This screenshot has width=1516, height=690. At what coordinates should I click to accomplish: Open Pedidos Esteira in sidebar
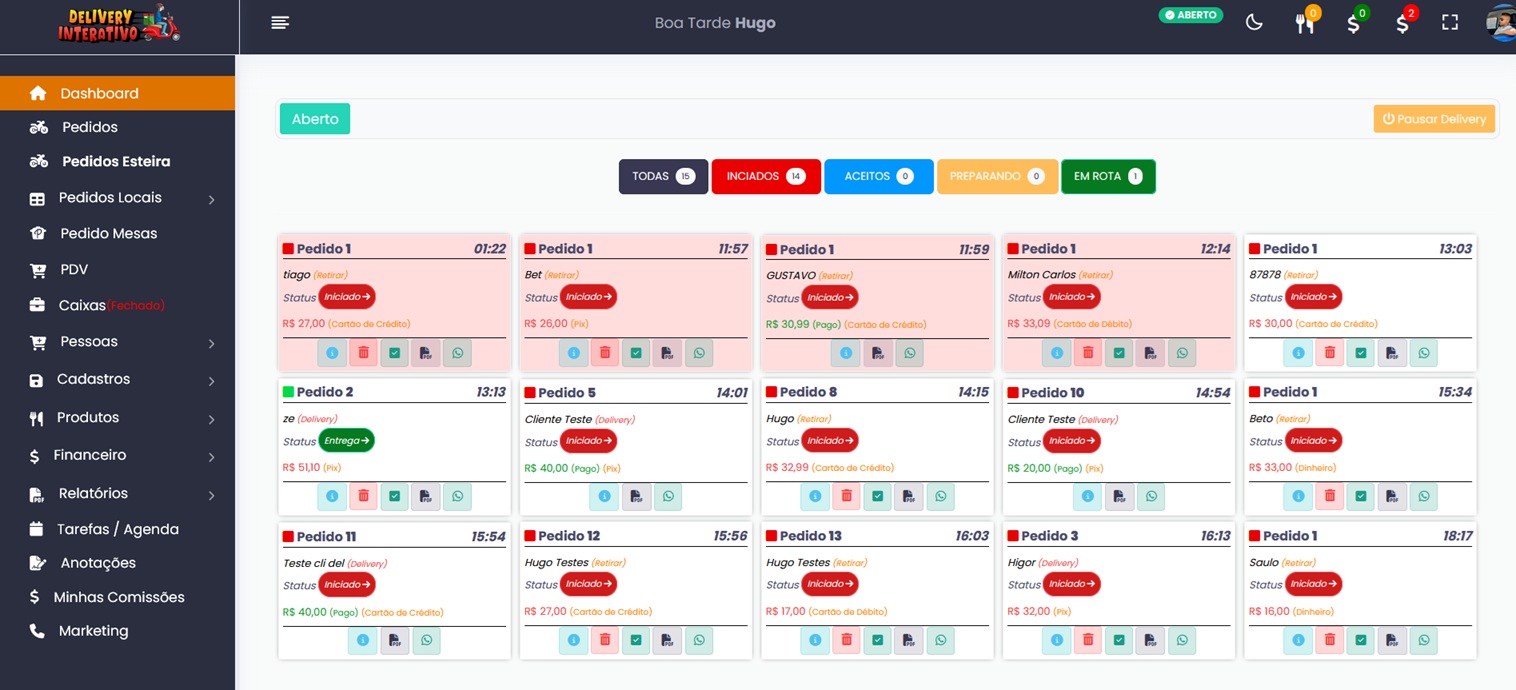116,161
